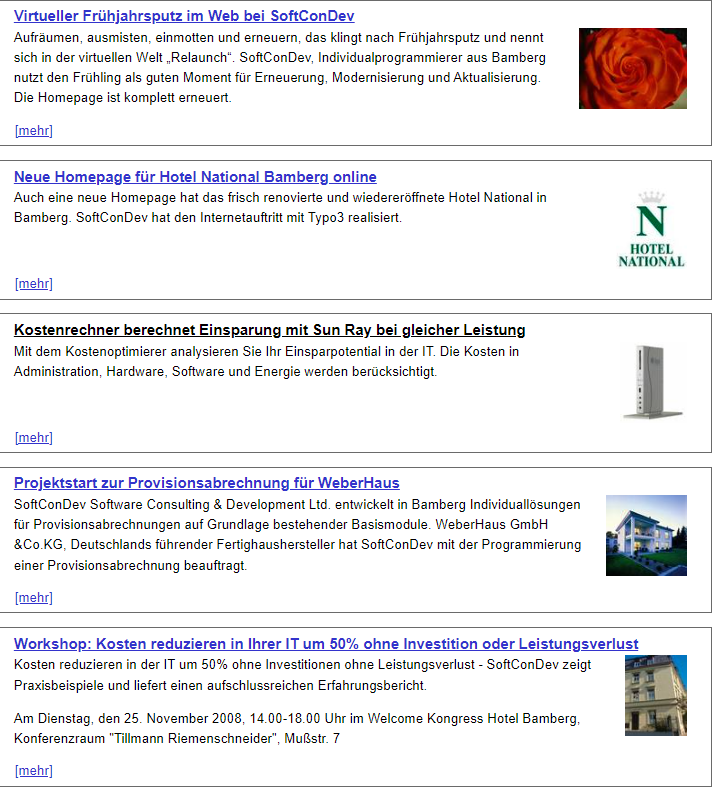Click the line starting 'Praxisbeispiele und liefert einen'
The image size is (712, 787).
point(220,686)
